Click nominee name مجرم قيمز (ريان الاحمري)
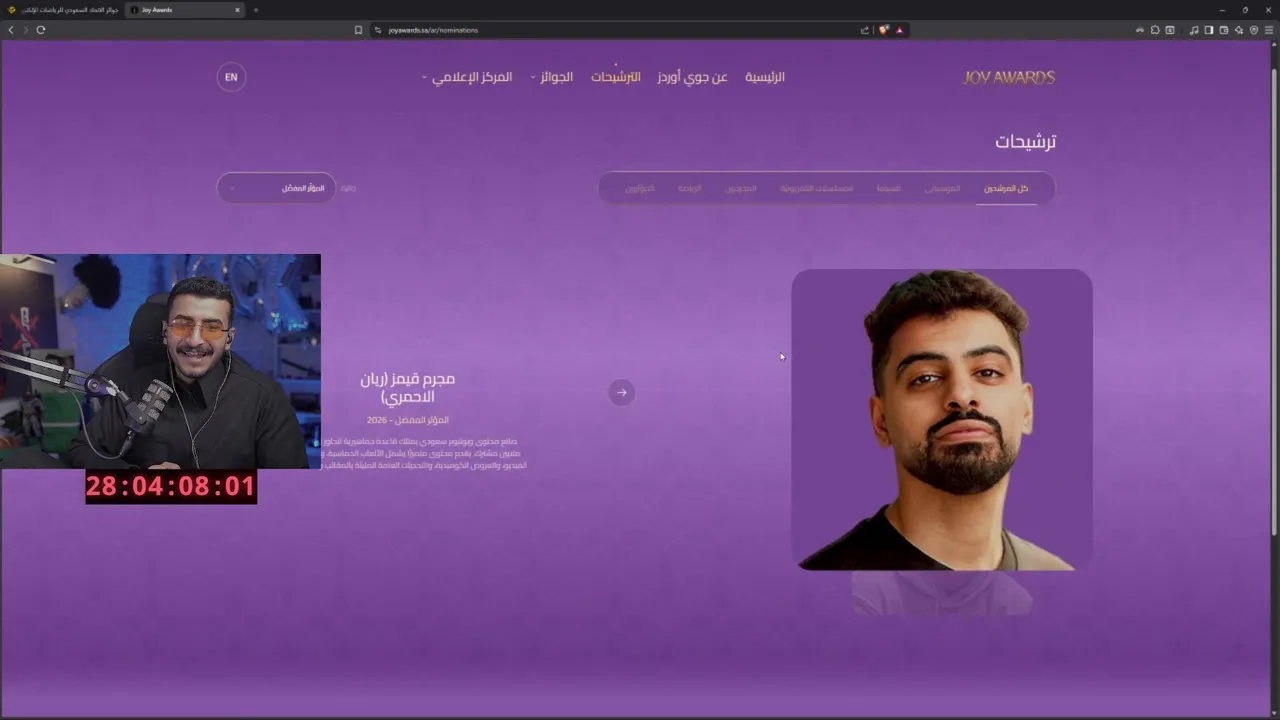 tap(407, 388)
